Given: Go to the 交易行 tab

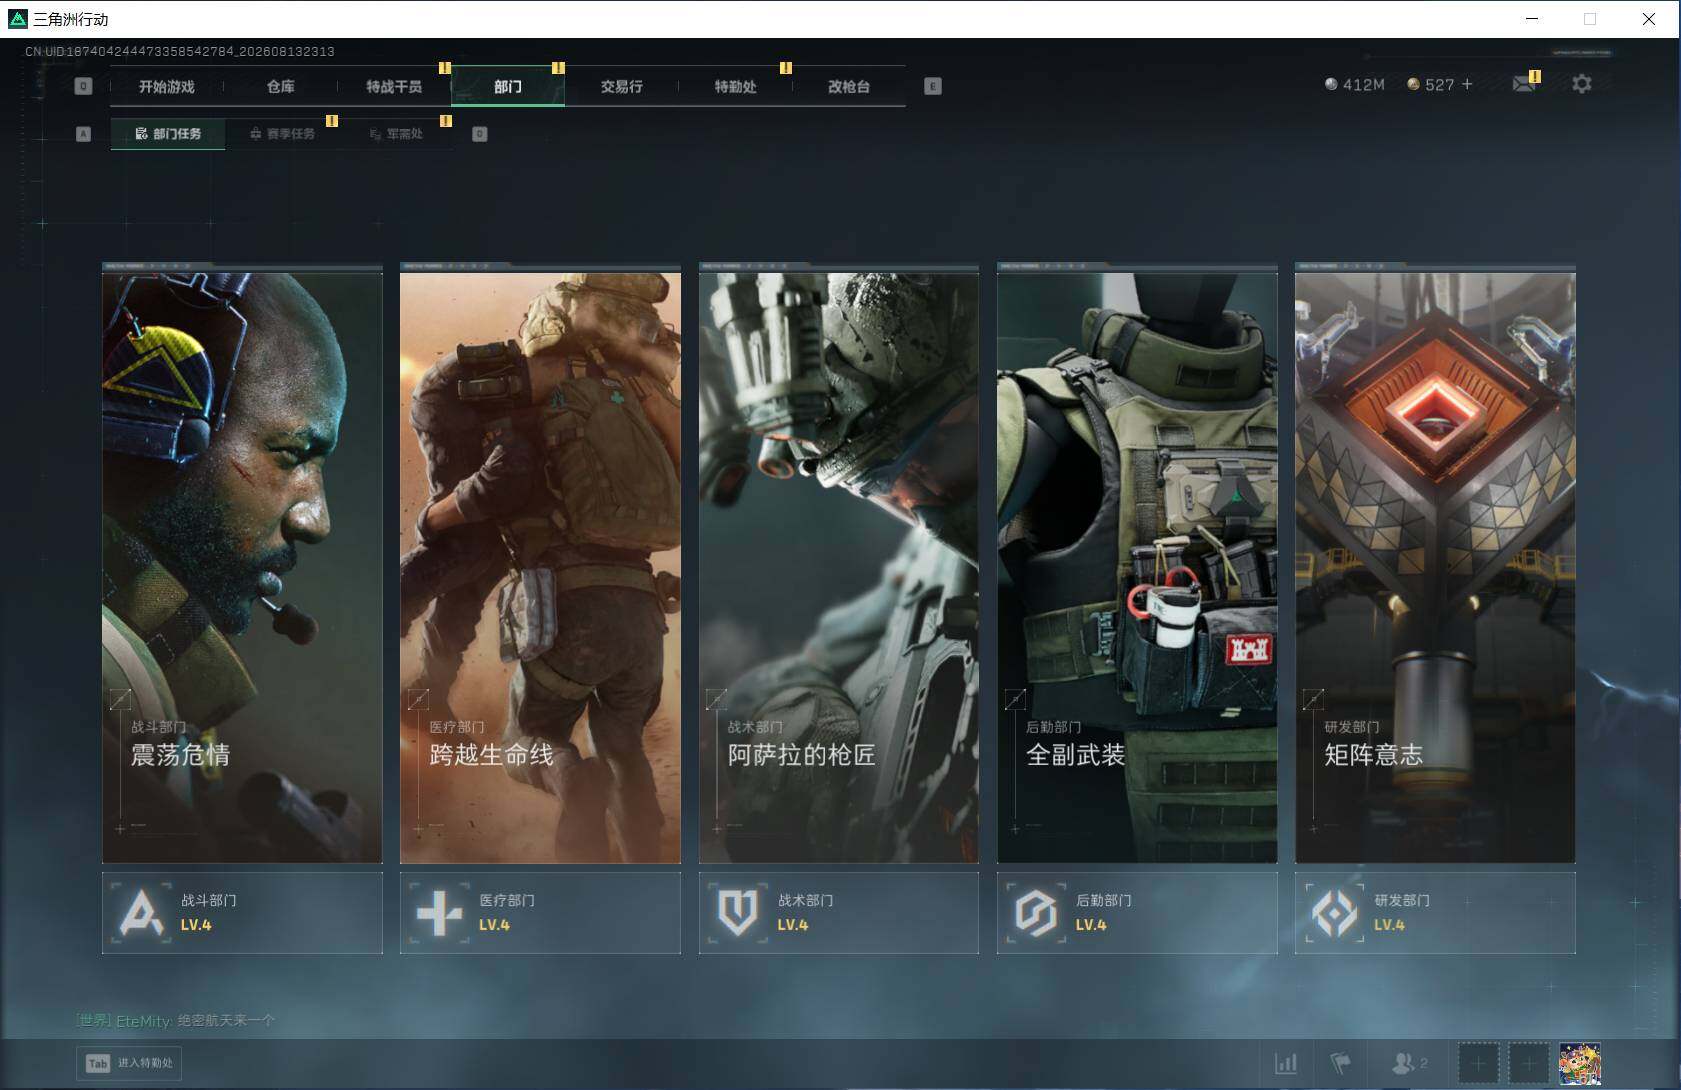Looking at the screenshot, I should pos(621,87).
